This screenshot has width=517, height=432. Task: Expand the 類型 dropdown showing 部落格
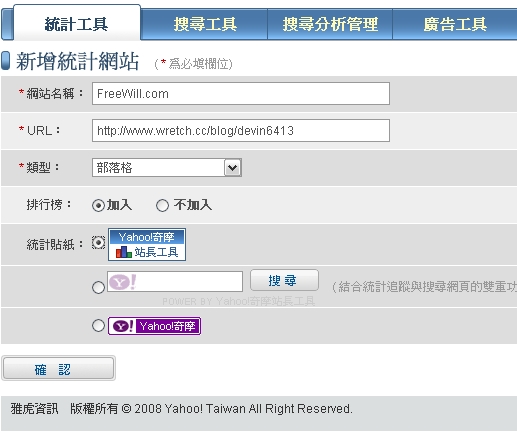pos(167,167)
